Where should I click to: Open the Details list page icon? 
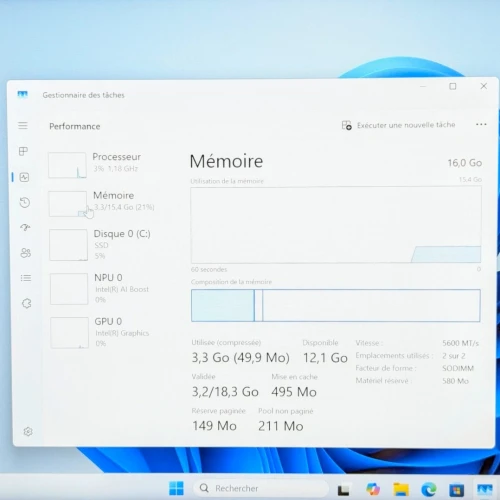click(x=26, y=278)
